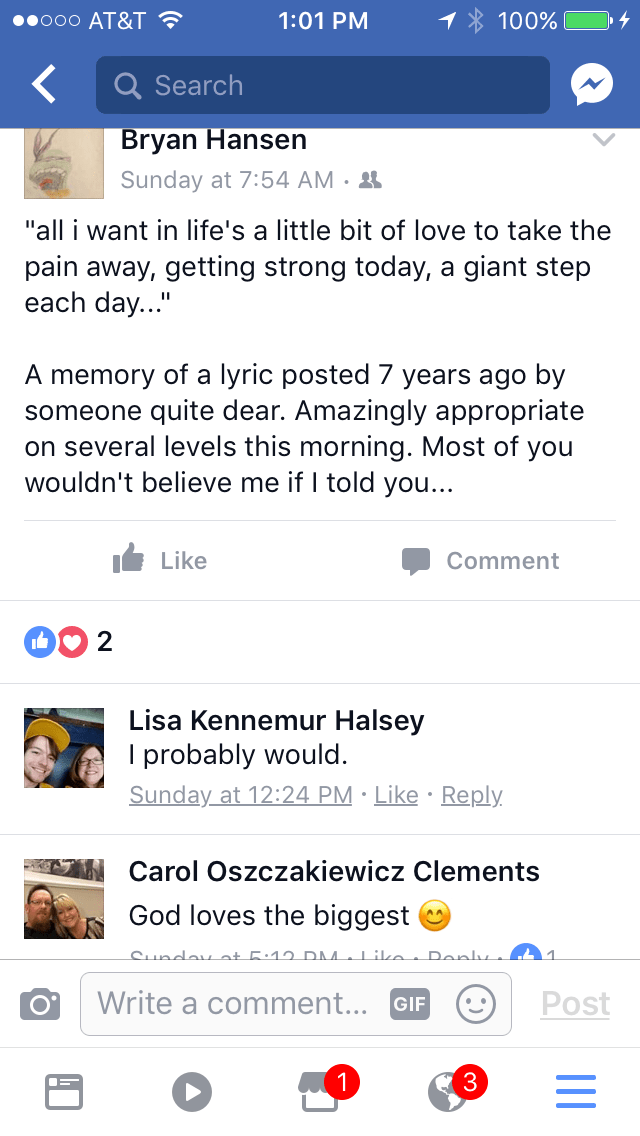Like Lisa Kennemur Halsey's comment

coord(396,795)
